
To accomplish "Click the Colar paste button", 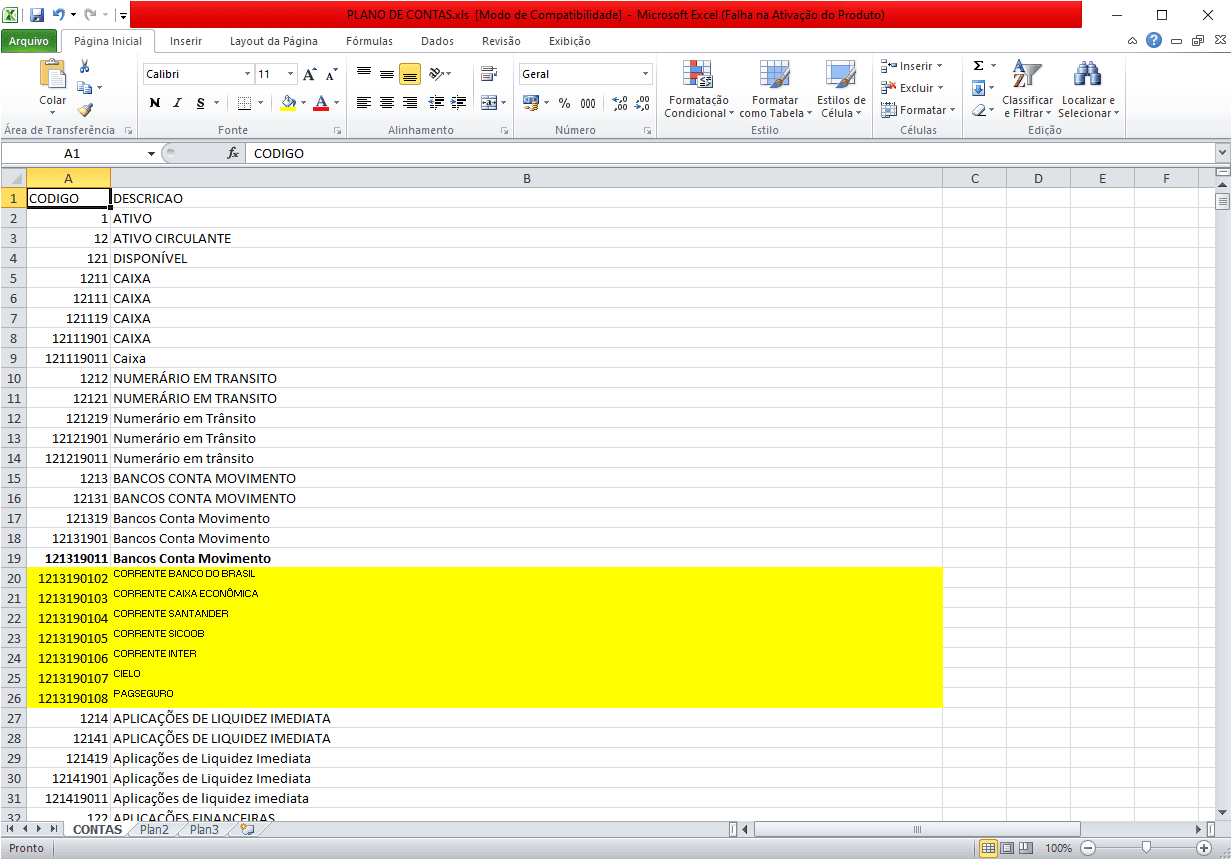I will point(52,85).
